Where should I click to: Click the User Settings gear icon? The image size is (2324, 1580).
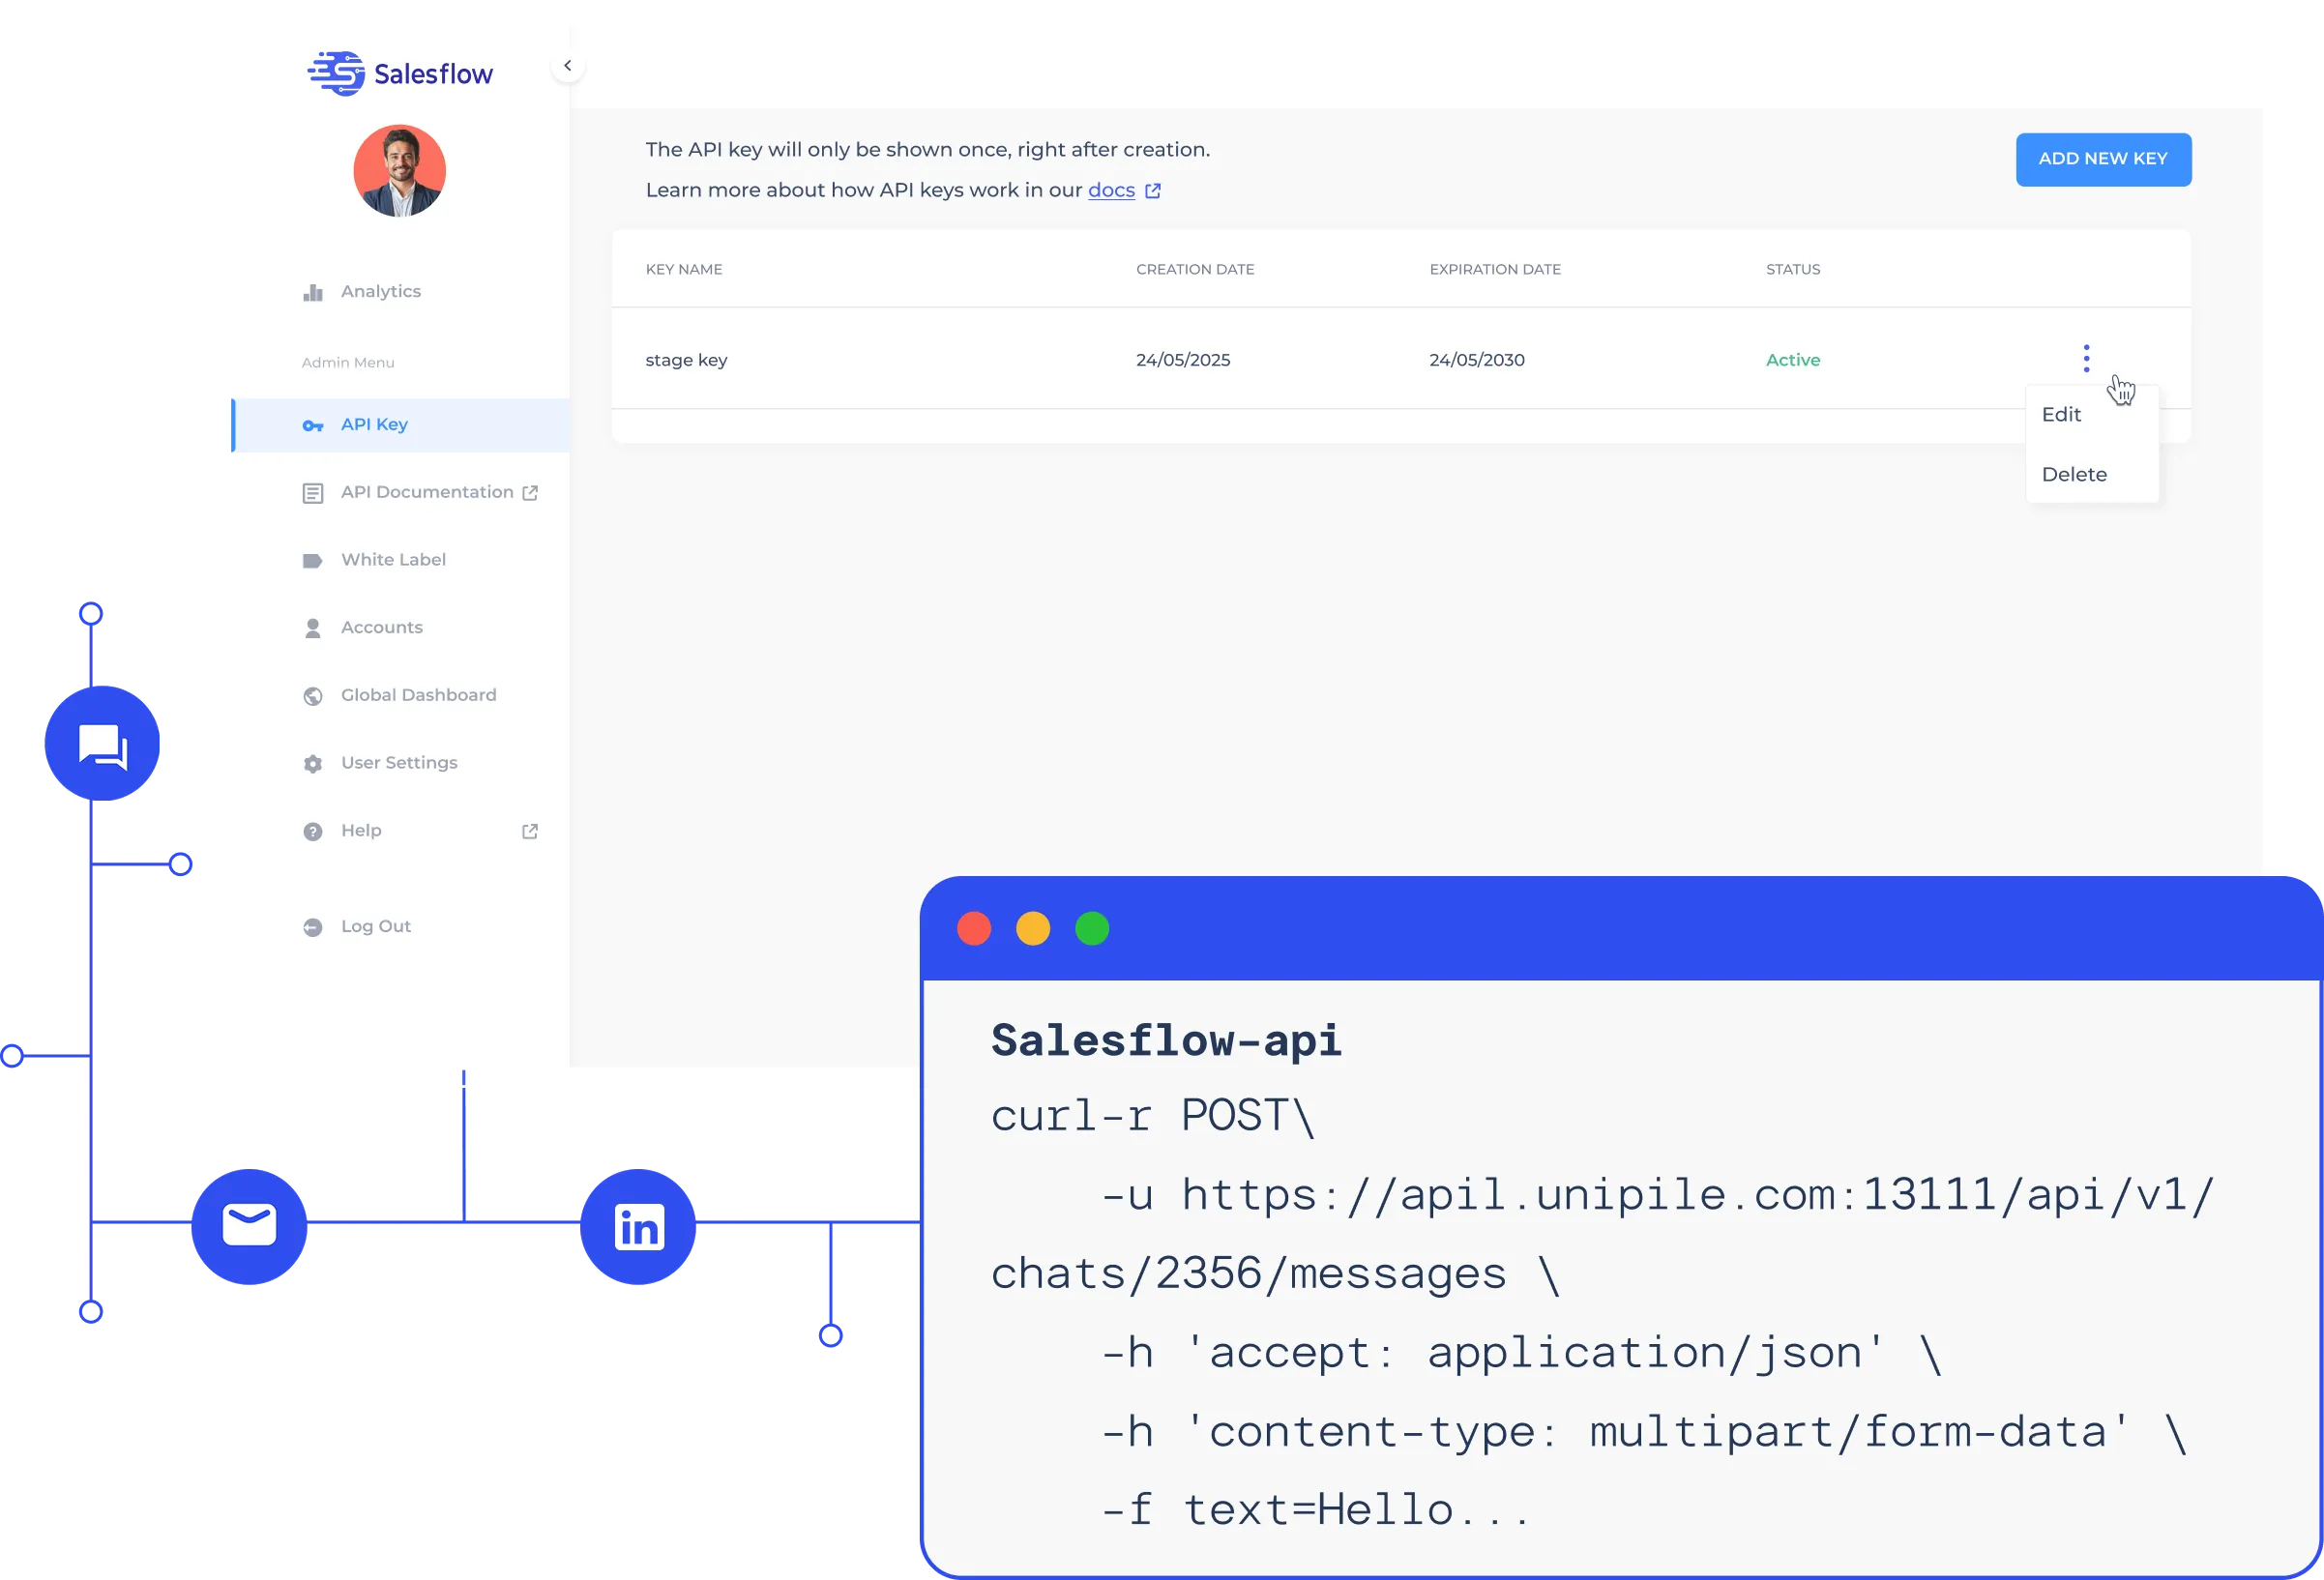coord(313,764)
